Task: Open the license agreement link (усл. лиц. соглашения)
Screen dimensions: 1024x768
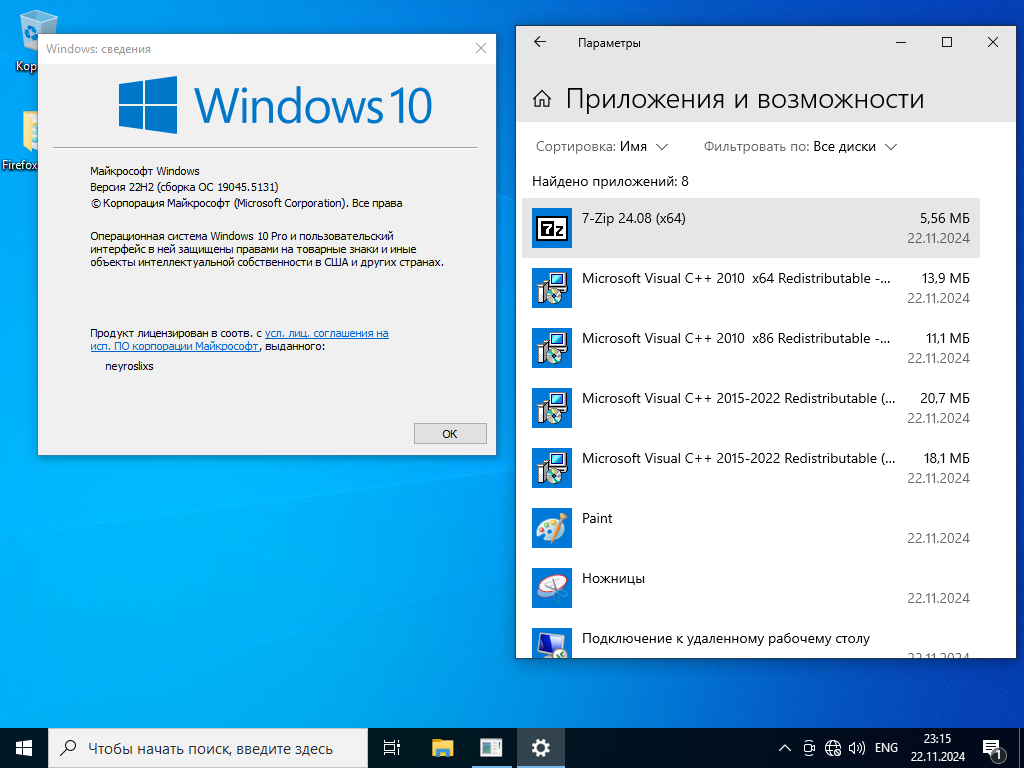Action: pyautogui.click(x=326, y=333)
